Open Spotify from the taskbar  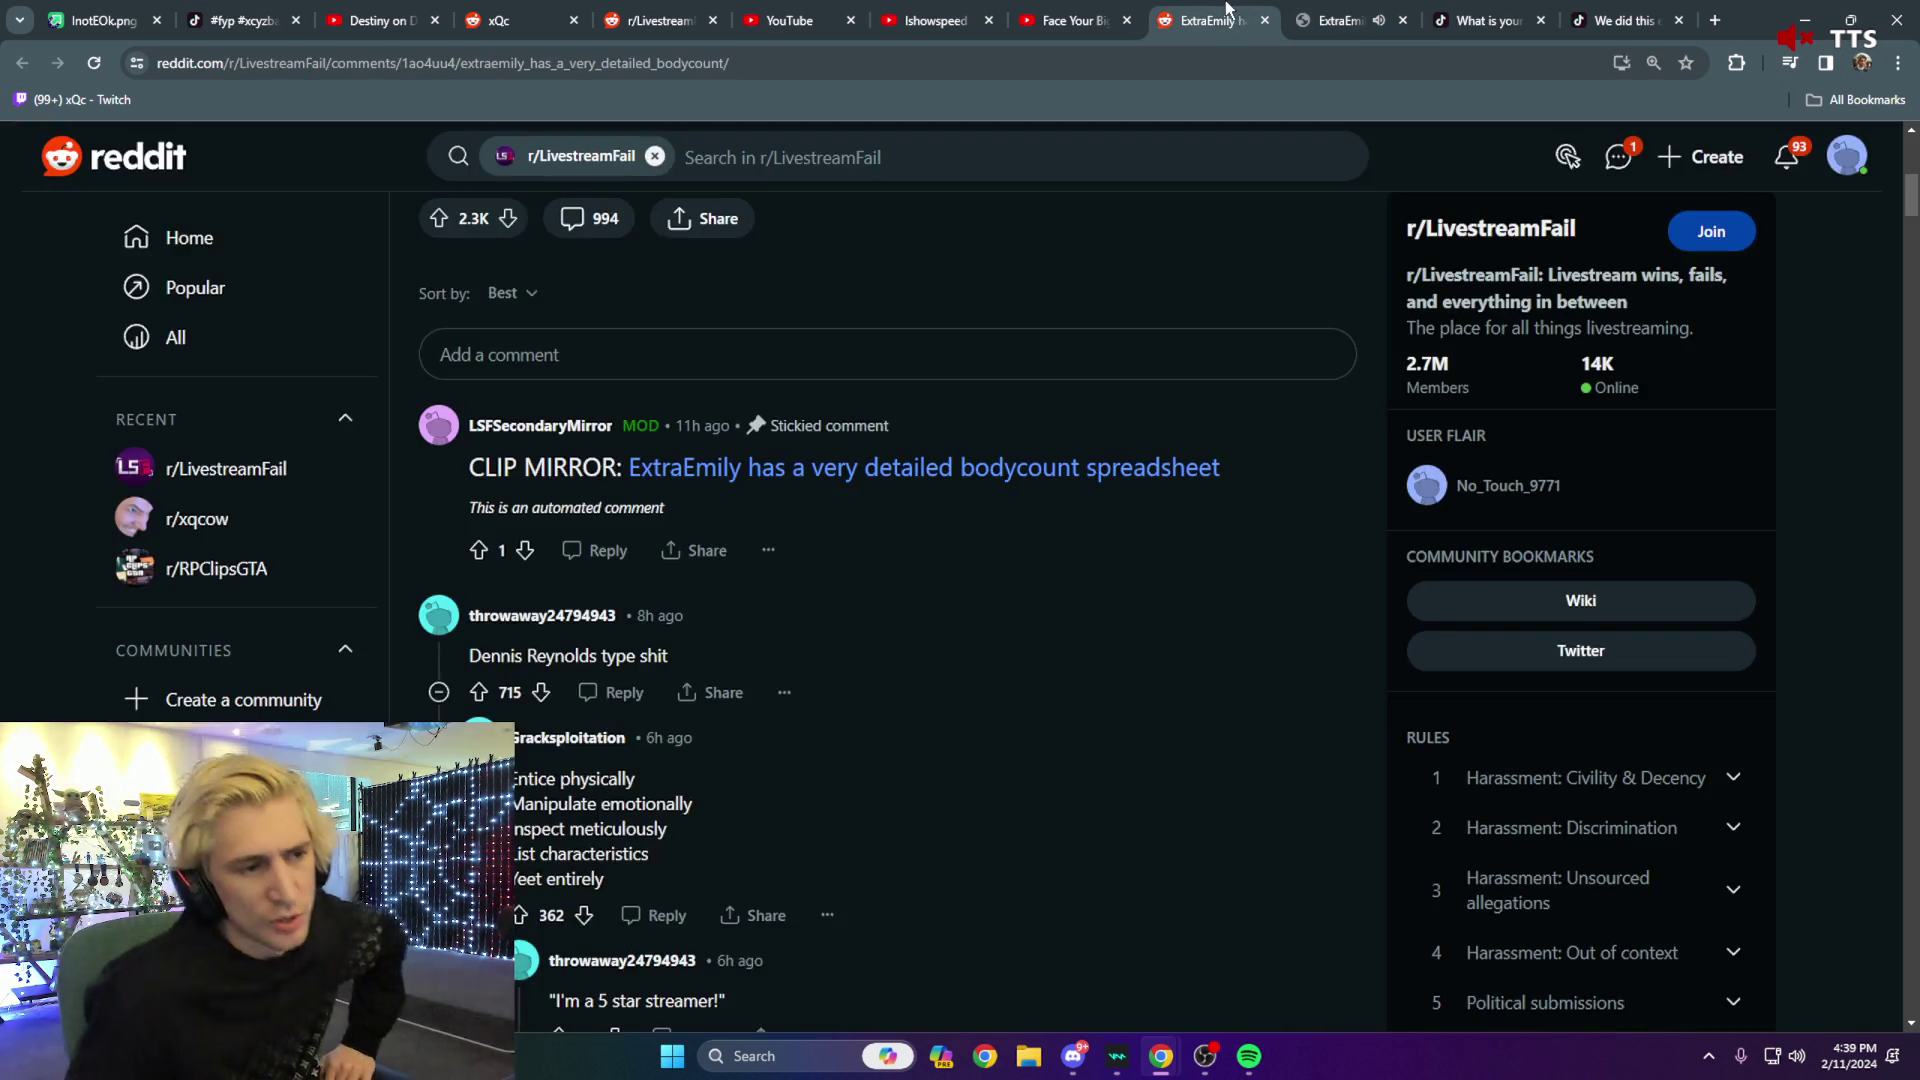(x=1250, y=1056)
